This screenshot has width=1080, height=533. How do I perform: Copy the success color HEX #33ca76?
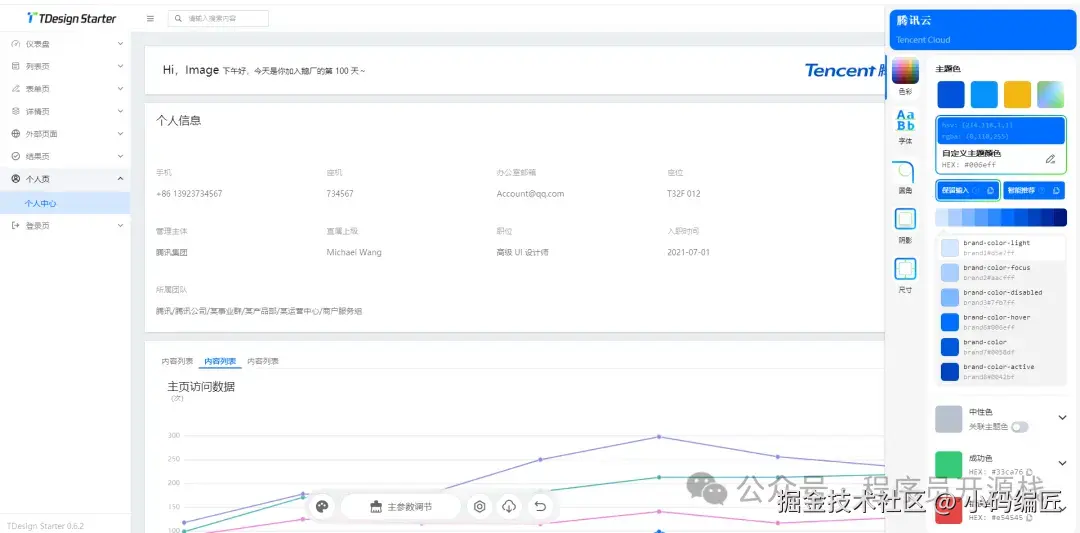(1029, 472)
